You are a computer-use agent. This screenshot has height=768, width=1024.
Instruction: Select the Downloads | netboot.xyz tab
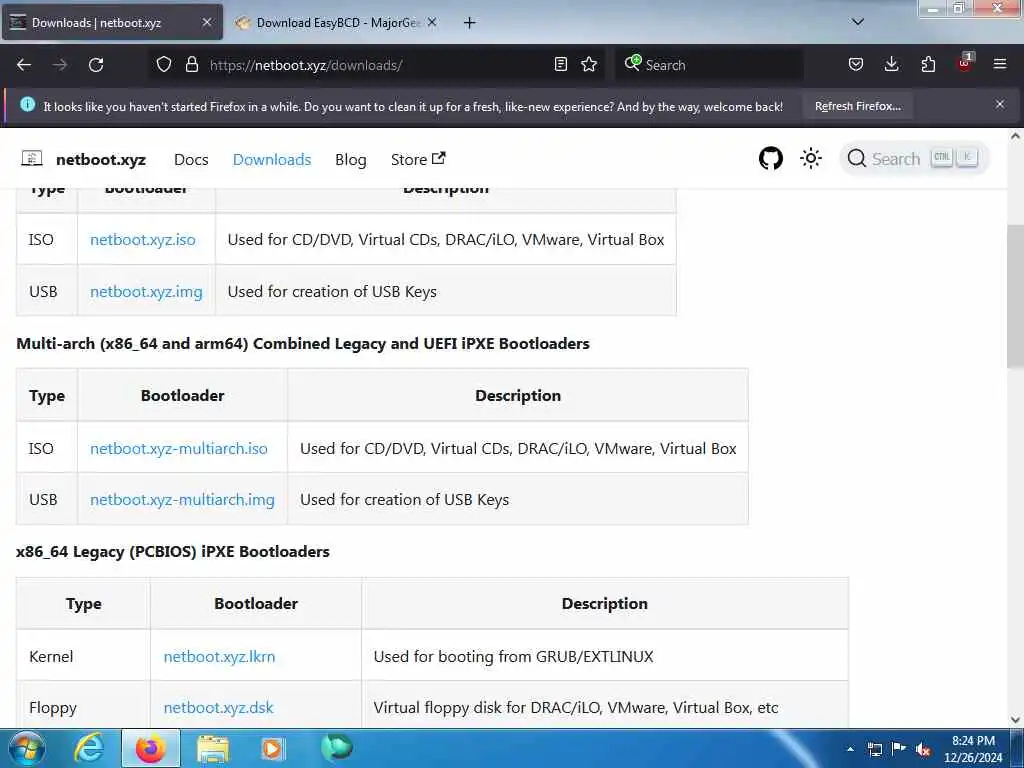coord(111,22)
